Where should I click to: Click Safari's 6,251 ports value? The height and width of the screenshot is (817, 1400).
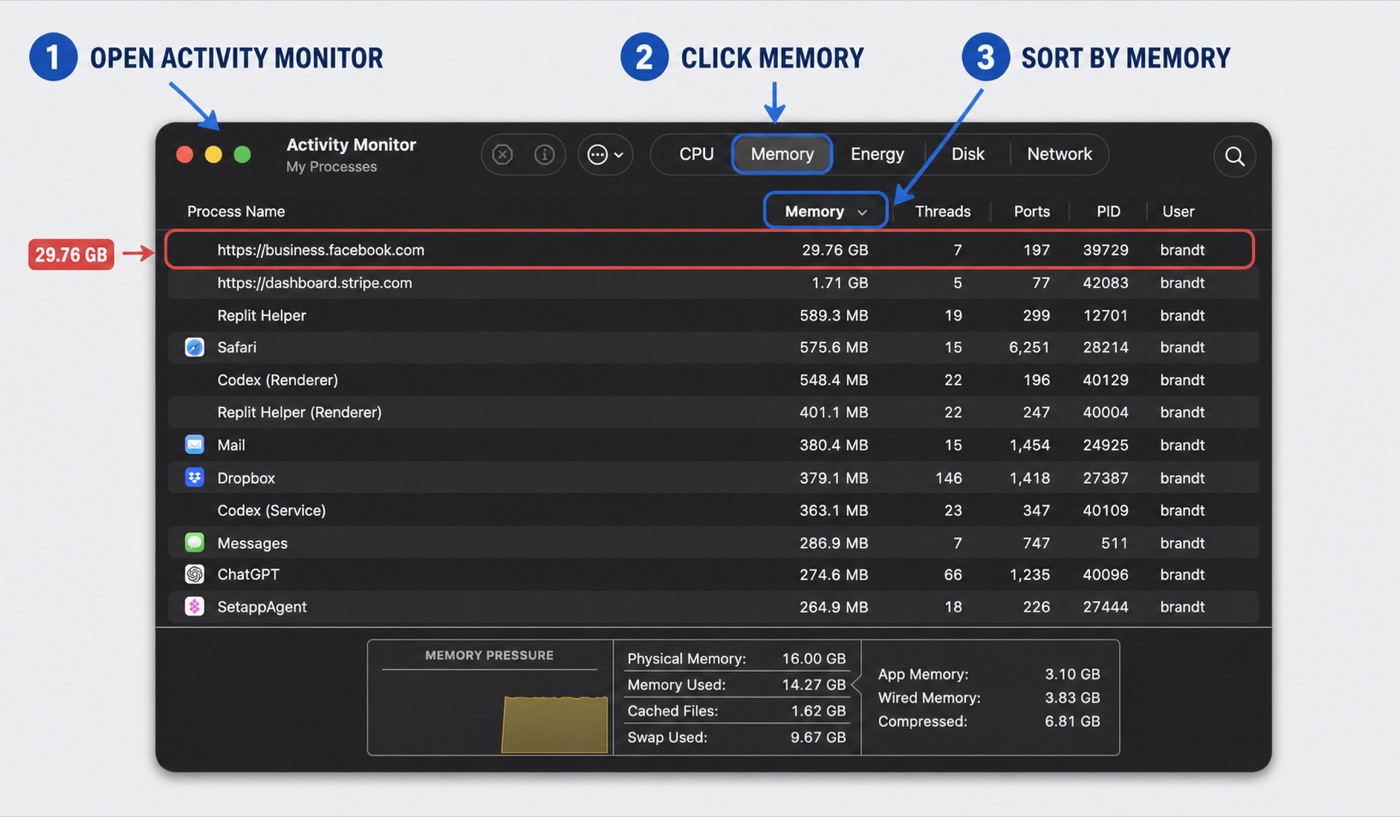click(1030, 347)
